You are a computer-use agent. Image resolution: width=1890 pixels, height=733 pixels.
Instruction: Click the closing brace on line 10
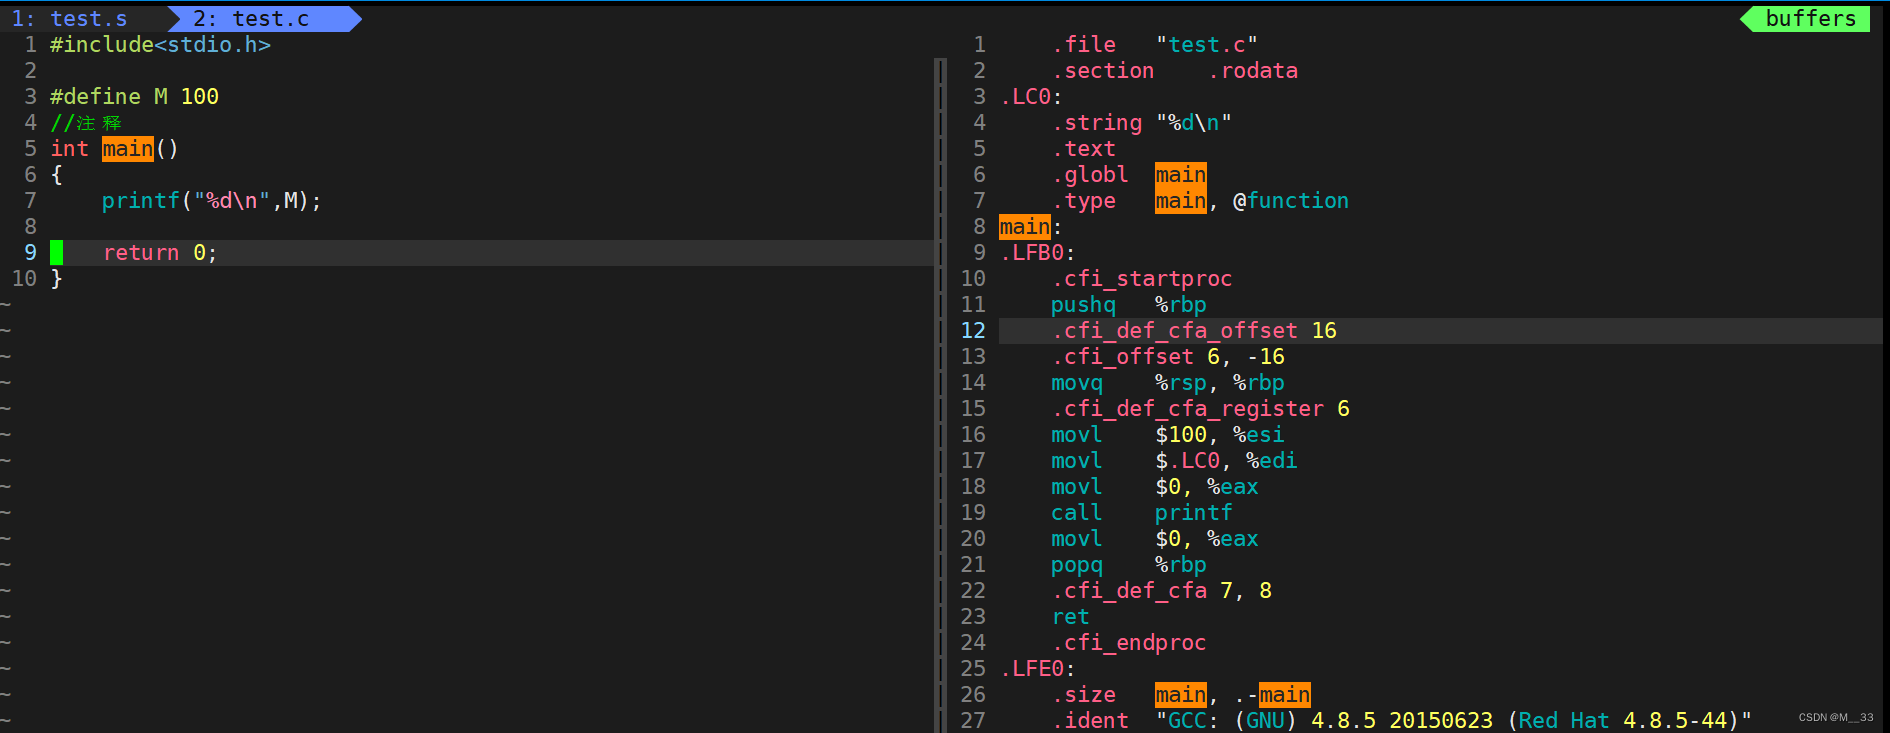[x=57, y=279]
